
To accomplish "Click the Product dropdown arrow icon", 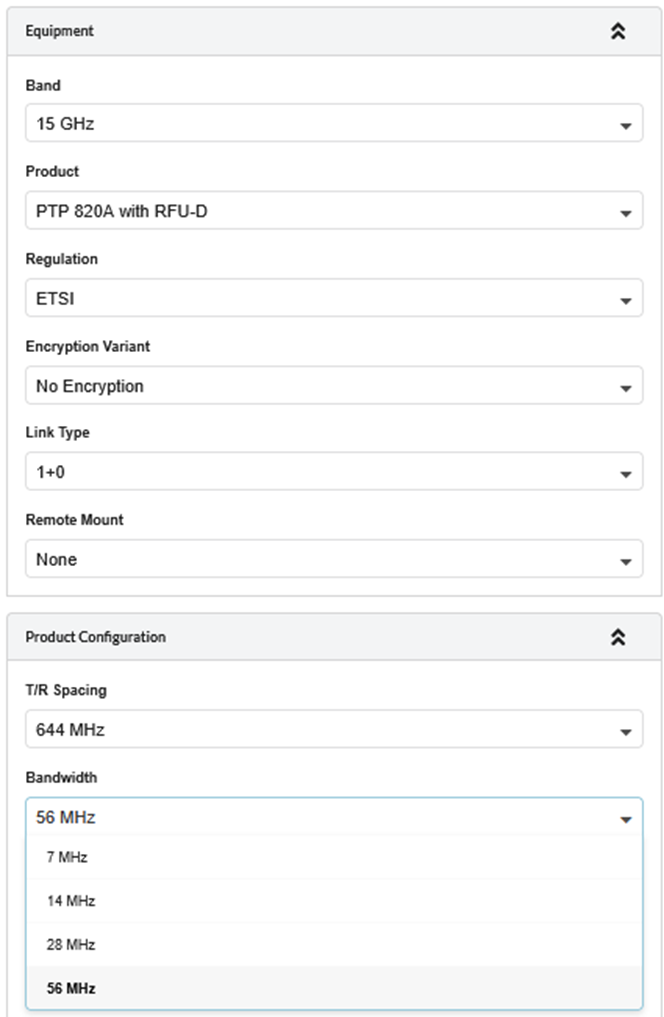I will coord(625,214).
